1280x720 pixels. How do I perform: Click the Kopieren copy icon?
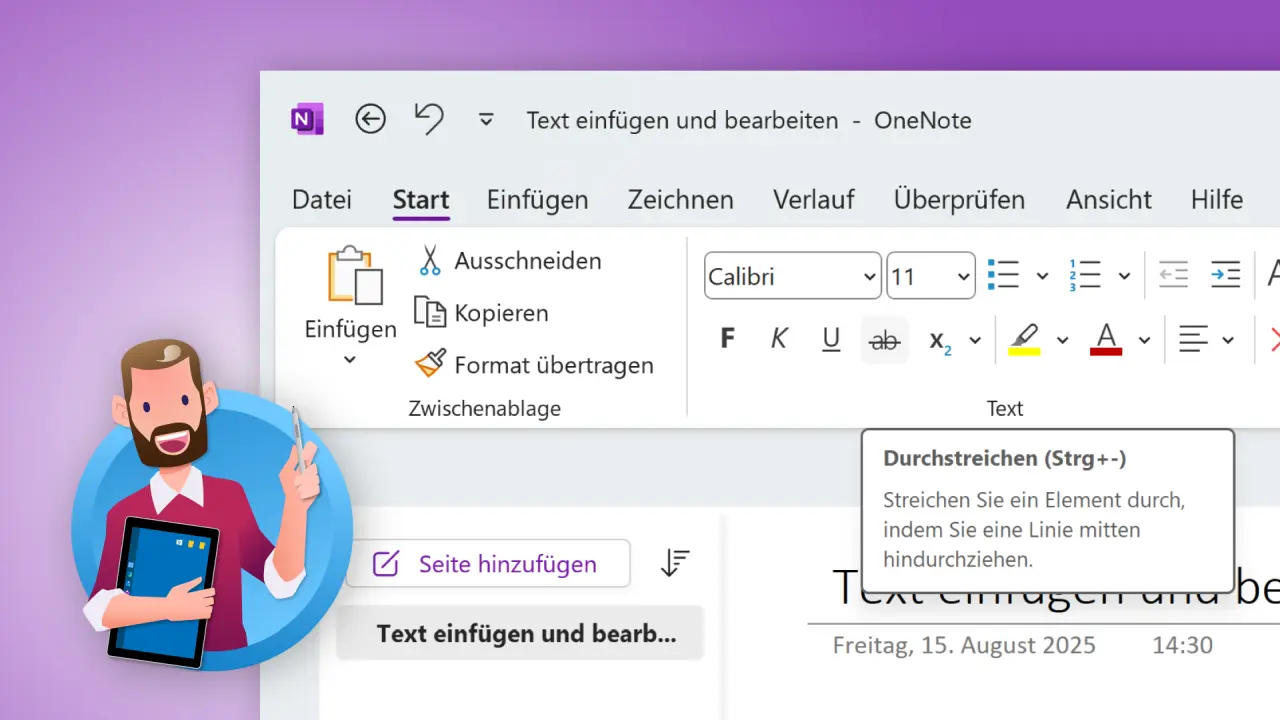coord(431,312)
